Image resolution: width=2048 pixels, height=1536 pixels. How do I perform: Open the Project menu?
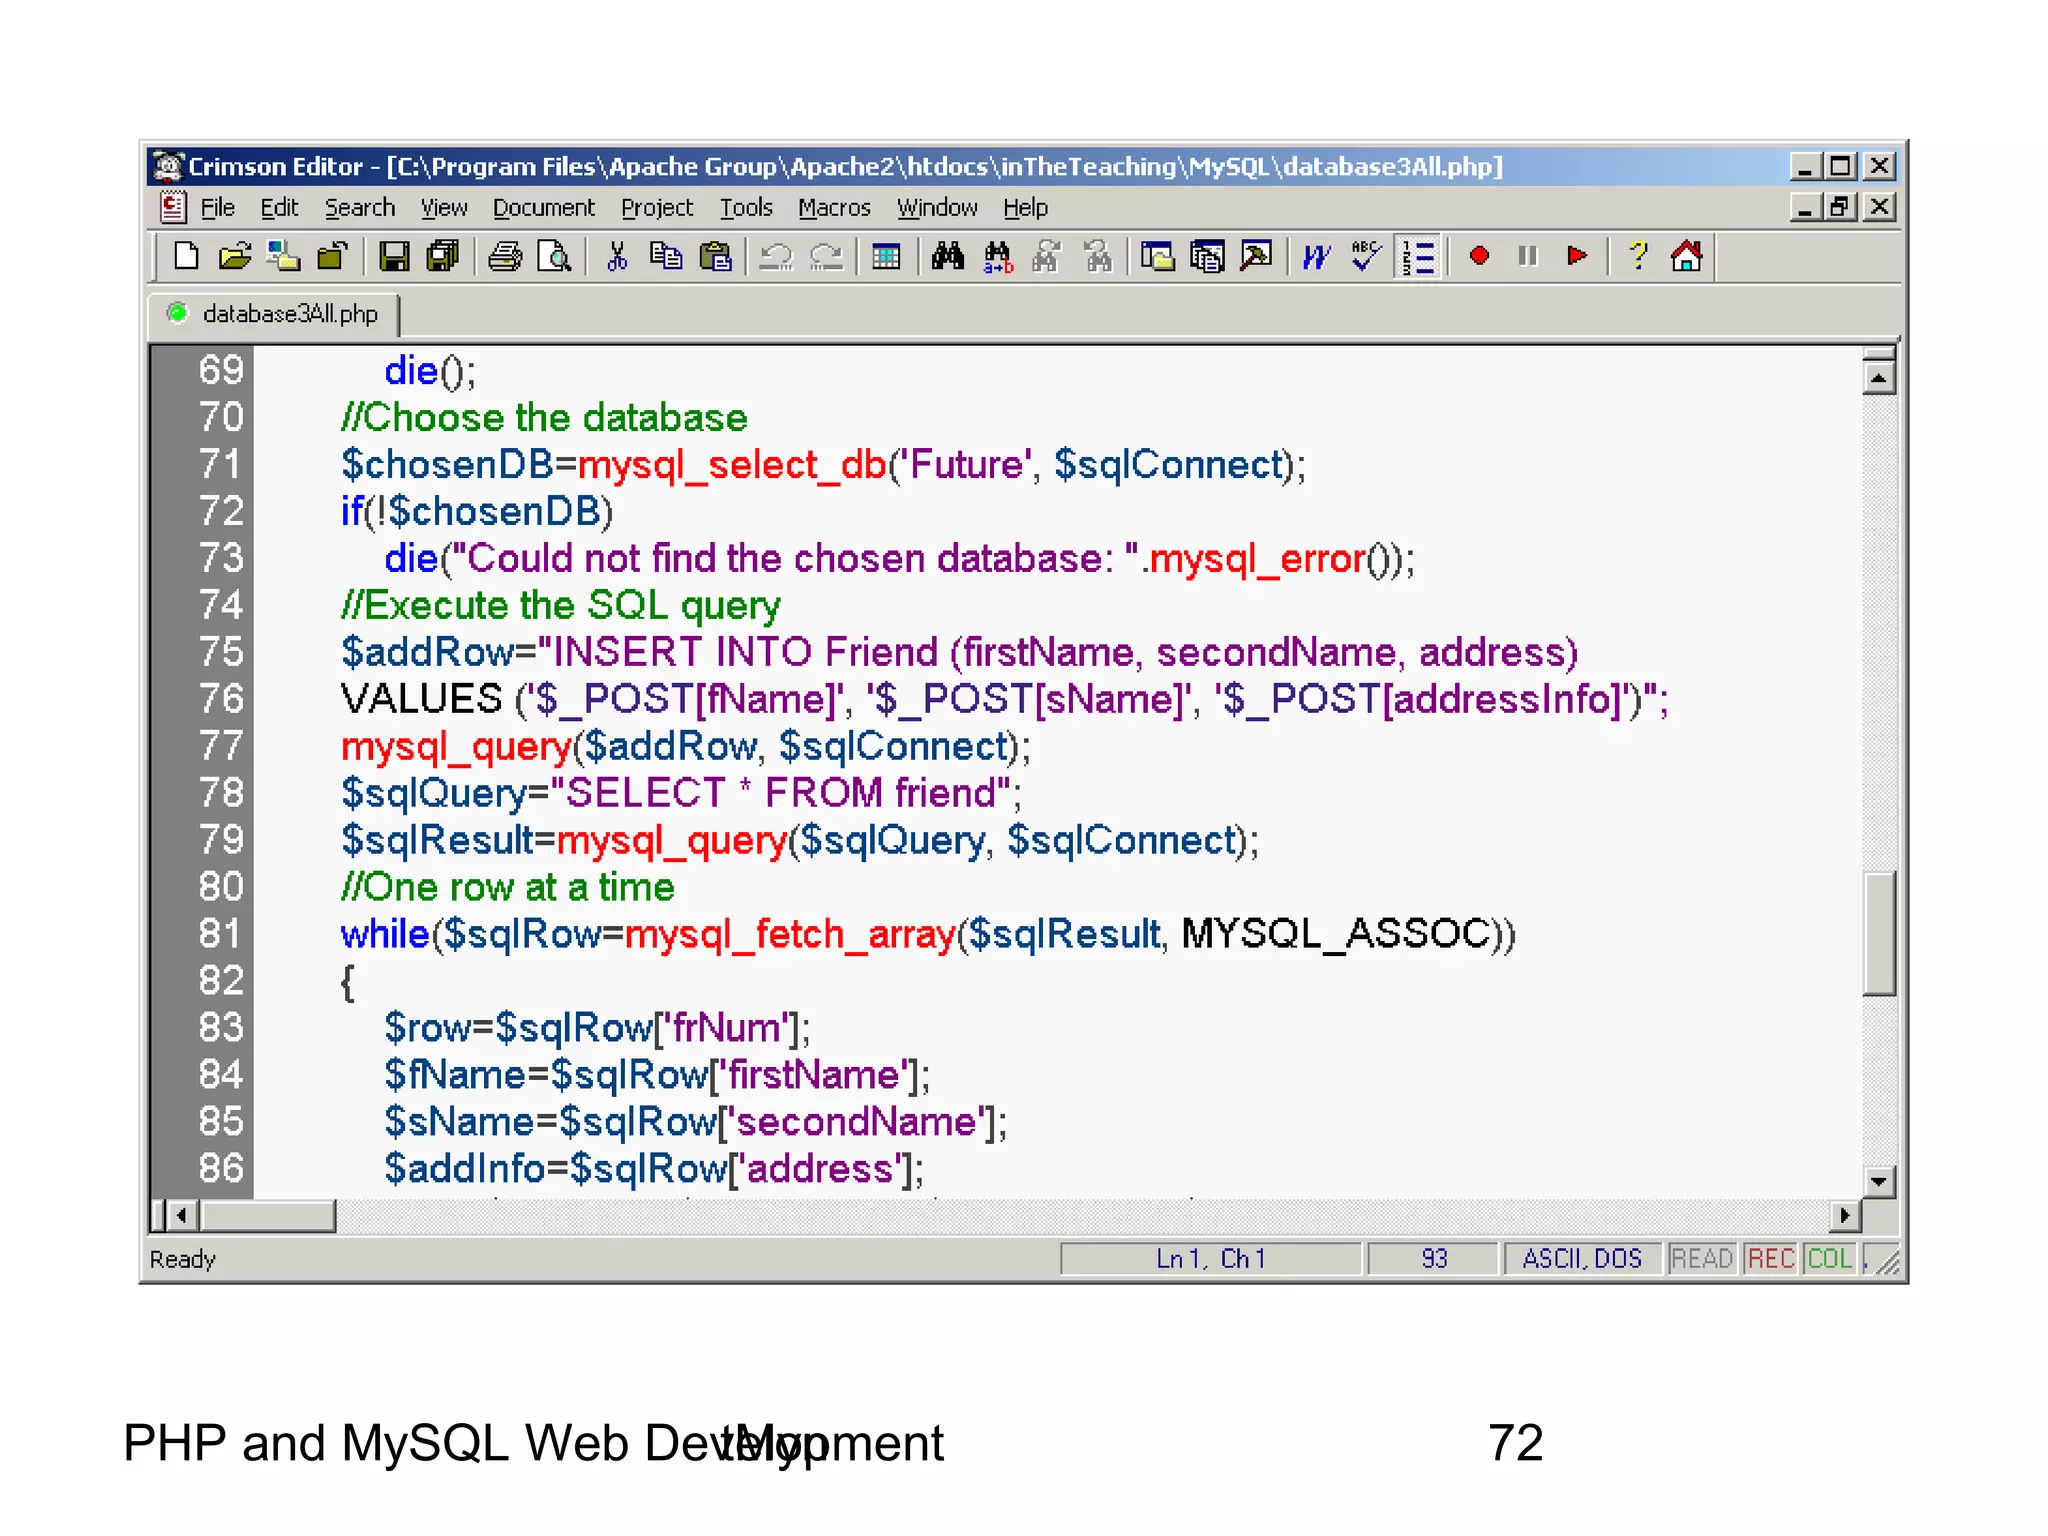pyautogui.click(x=657, y=208)
